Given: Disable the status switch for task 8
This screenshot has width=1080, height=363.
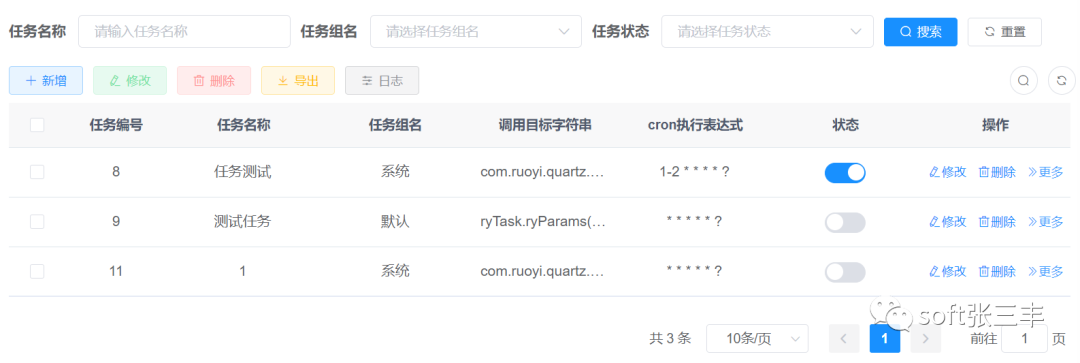Looking at the screenshot, I should coord(845,173).
